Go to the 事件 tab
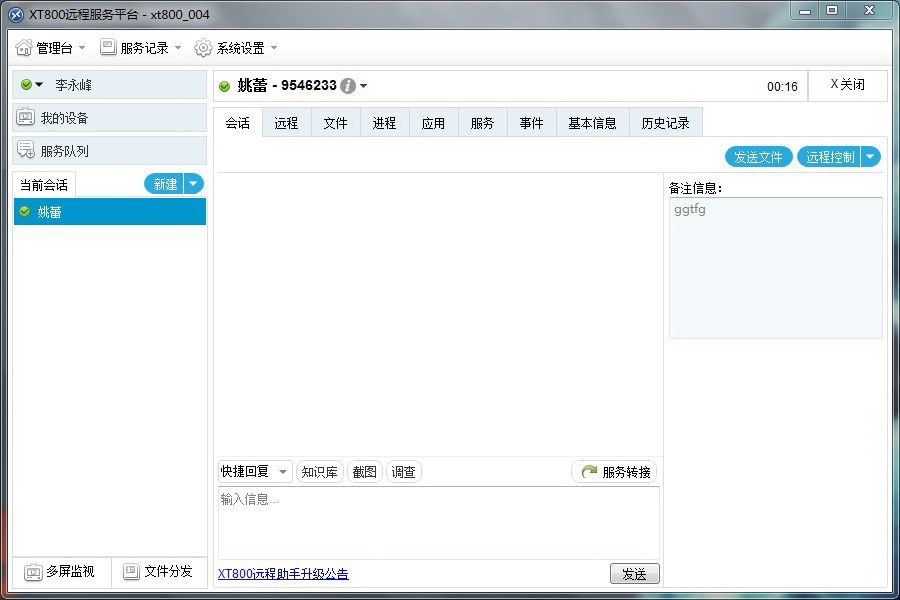900x600 pixels. (532, 123)
